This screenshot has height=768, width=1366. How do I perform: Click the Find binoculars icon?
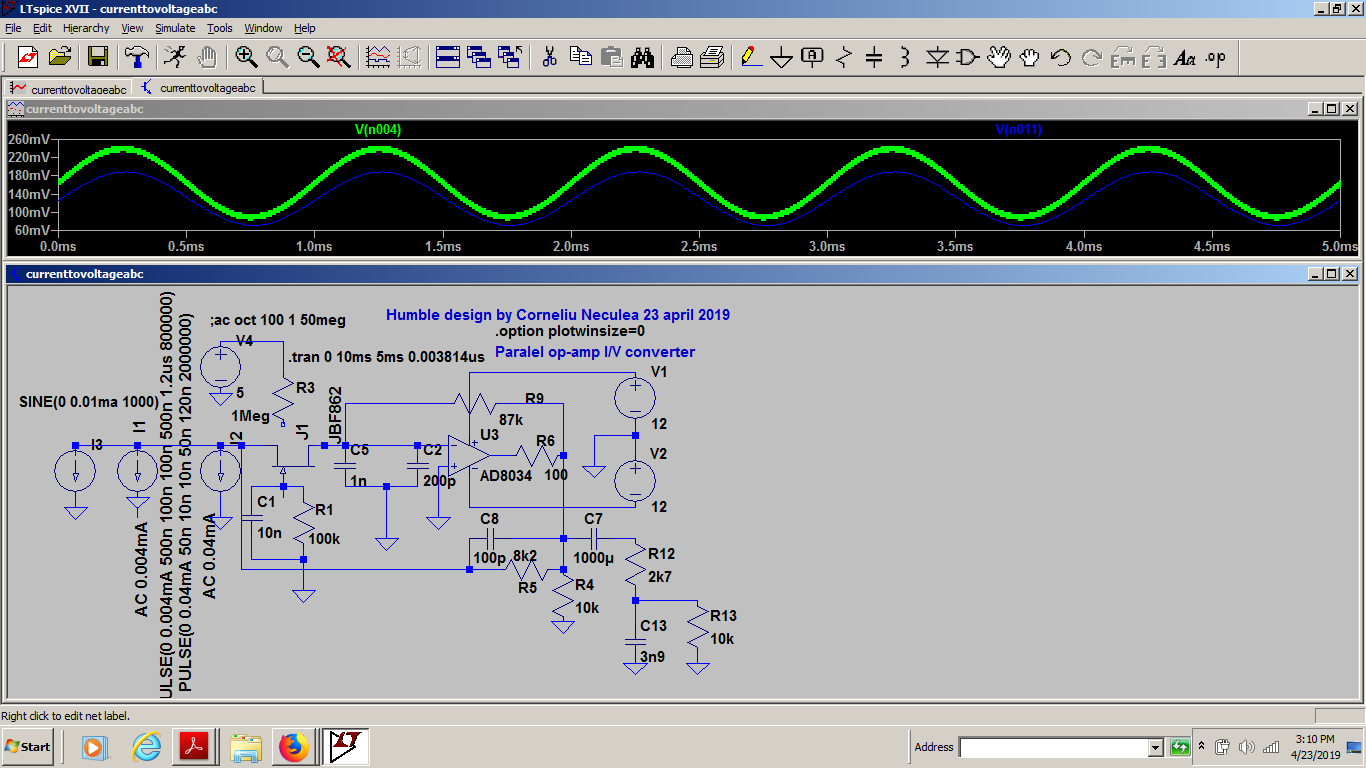[x=642, y=57]
